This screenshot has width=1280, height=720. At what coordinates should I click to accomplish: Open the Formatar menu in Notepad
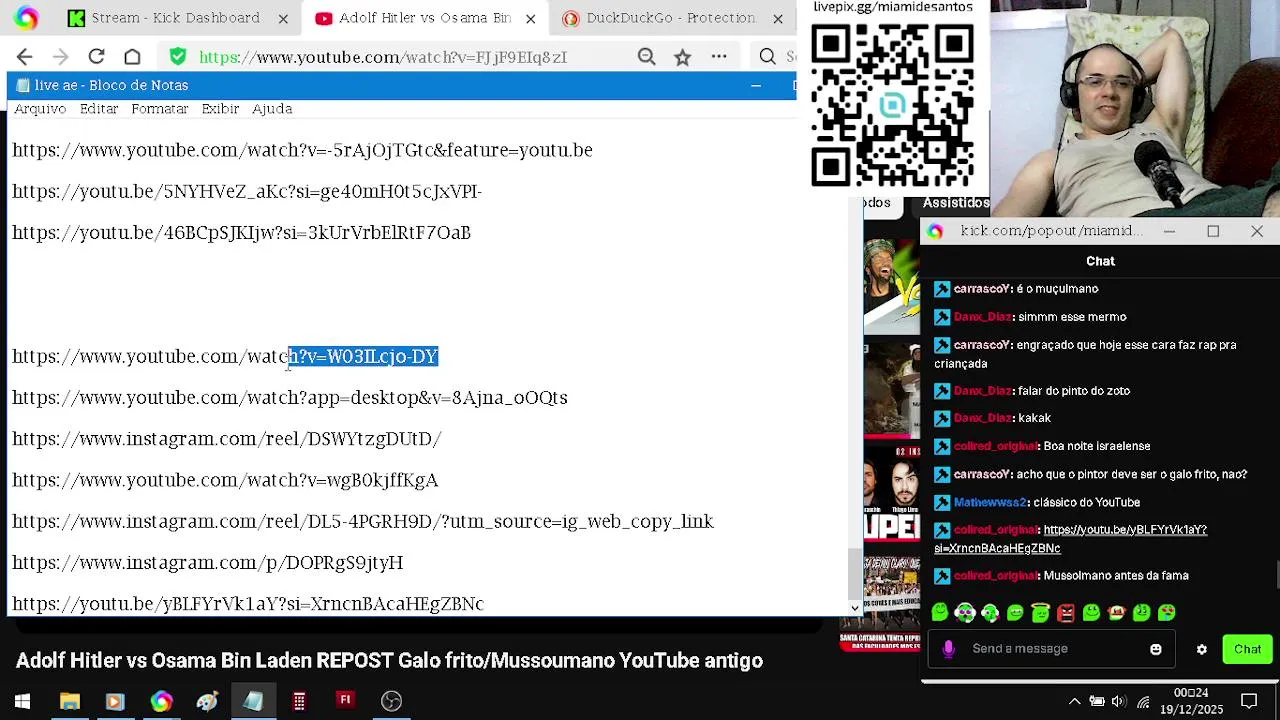(x=160, y=109)
